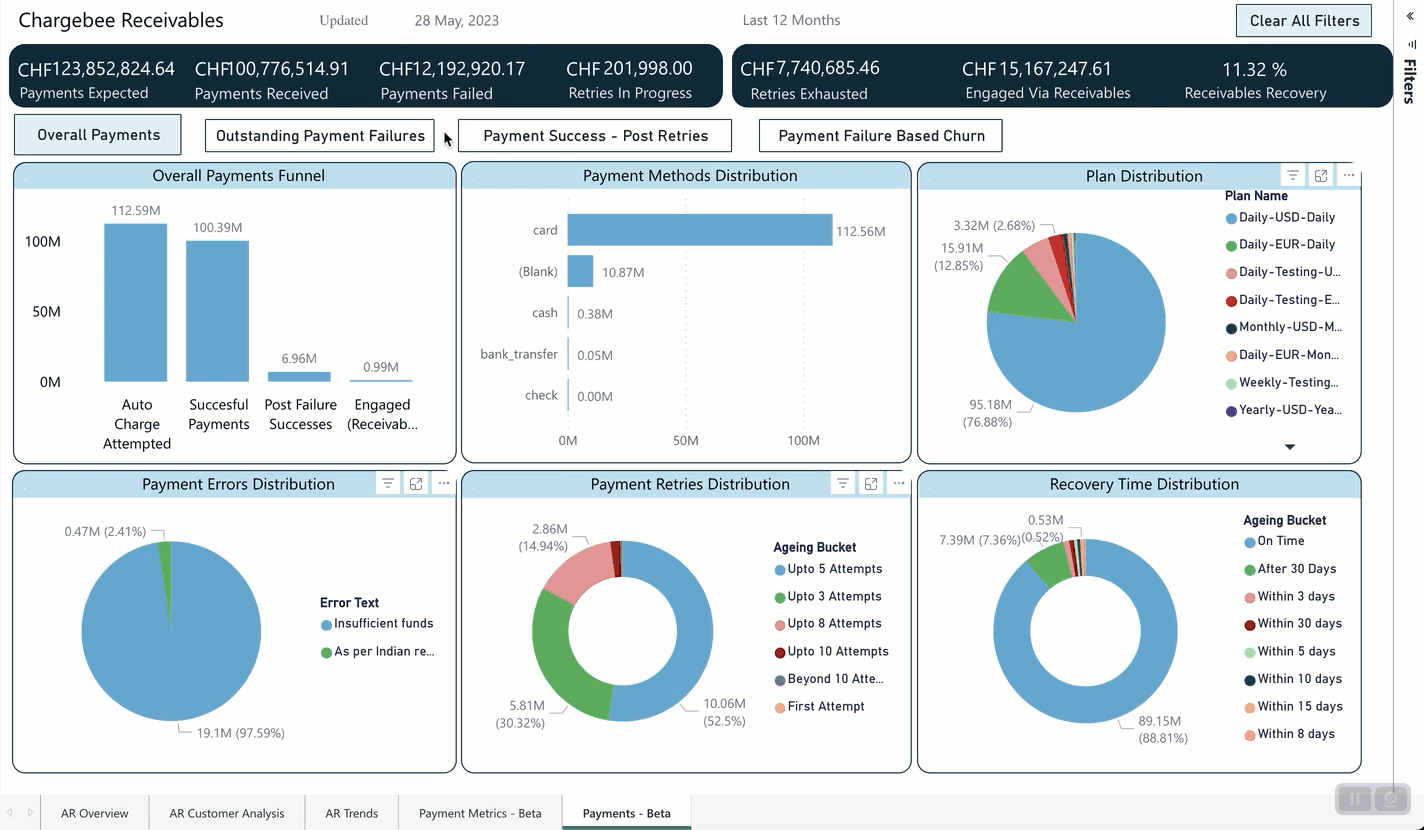This screenshot has width=1424, height=830.
Task: Click the Retries Exhausted CHF7,740,685.46 value
Action: (809, 69)
